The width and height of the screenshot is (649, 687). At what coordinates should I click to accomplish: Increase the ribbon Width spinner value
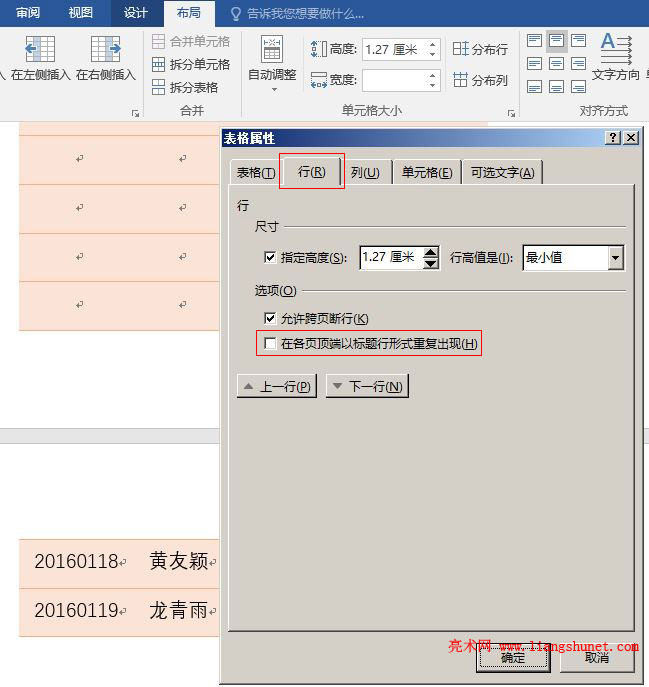click(x=433, y=75)
